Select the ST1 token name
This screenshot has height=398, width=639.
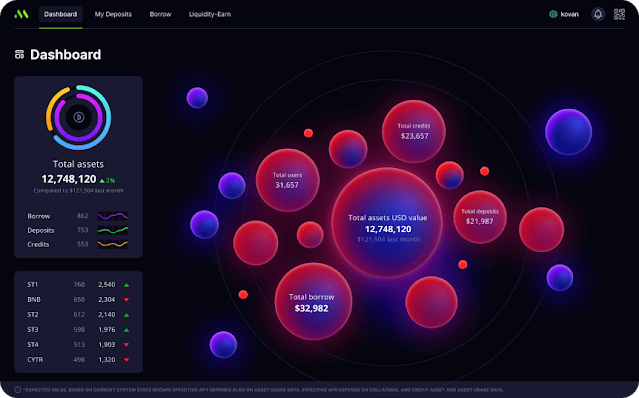[x=33, y=285]
